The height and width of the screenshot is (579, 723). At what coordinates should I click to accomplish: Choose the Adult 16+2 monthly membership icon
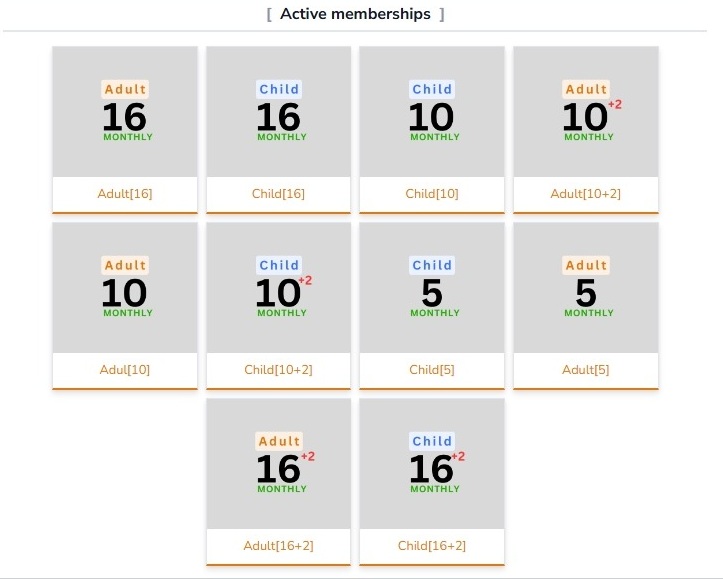[x=279, y=464]
